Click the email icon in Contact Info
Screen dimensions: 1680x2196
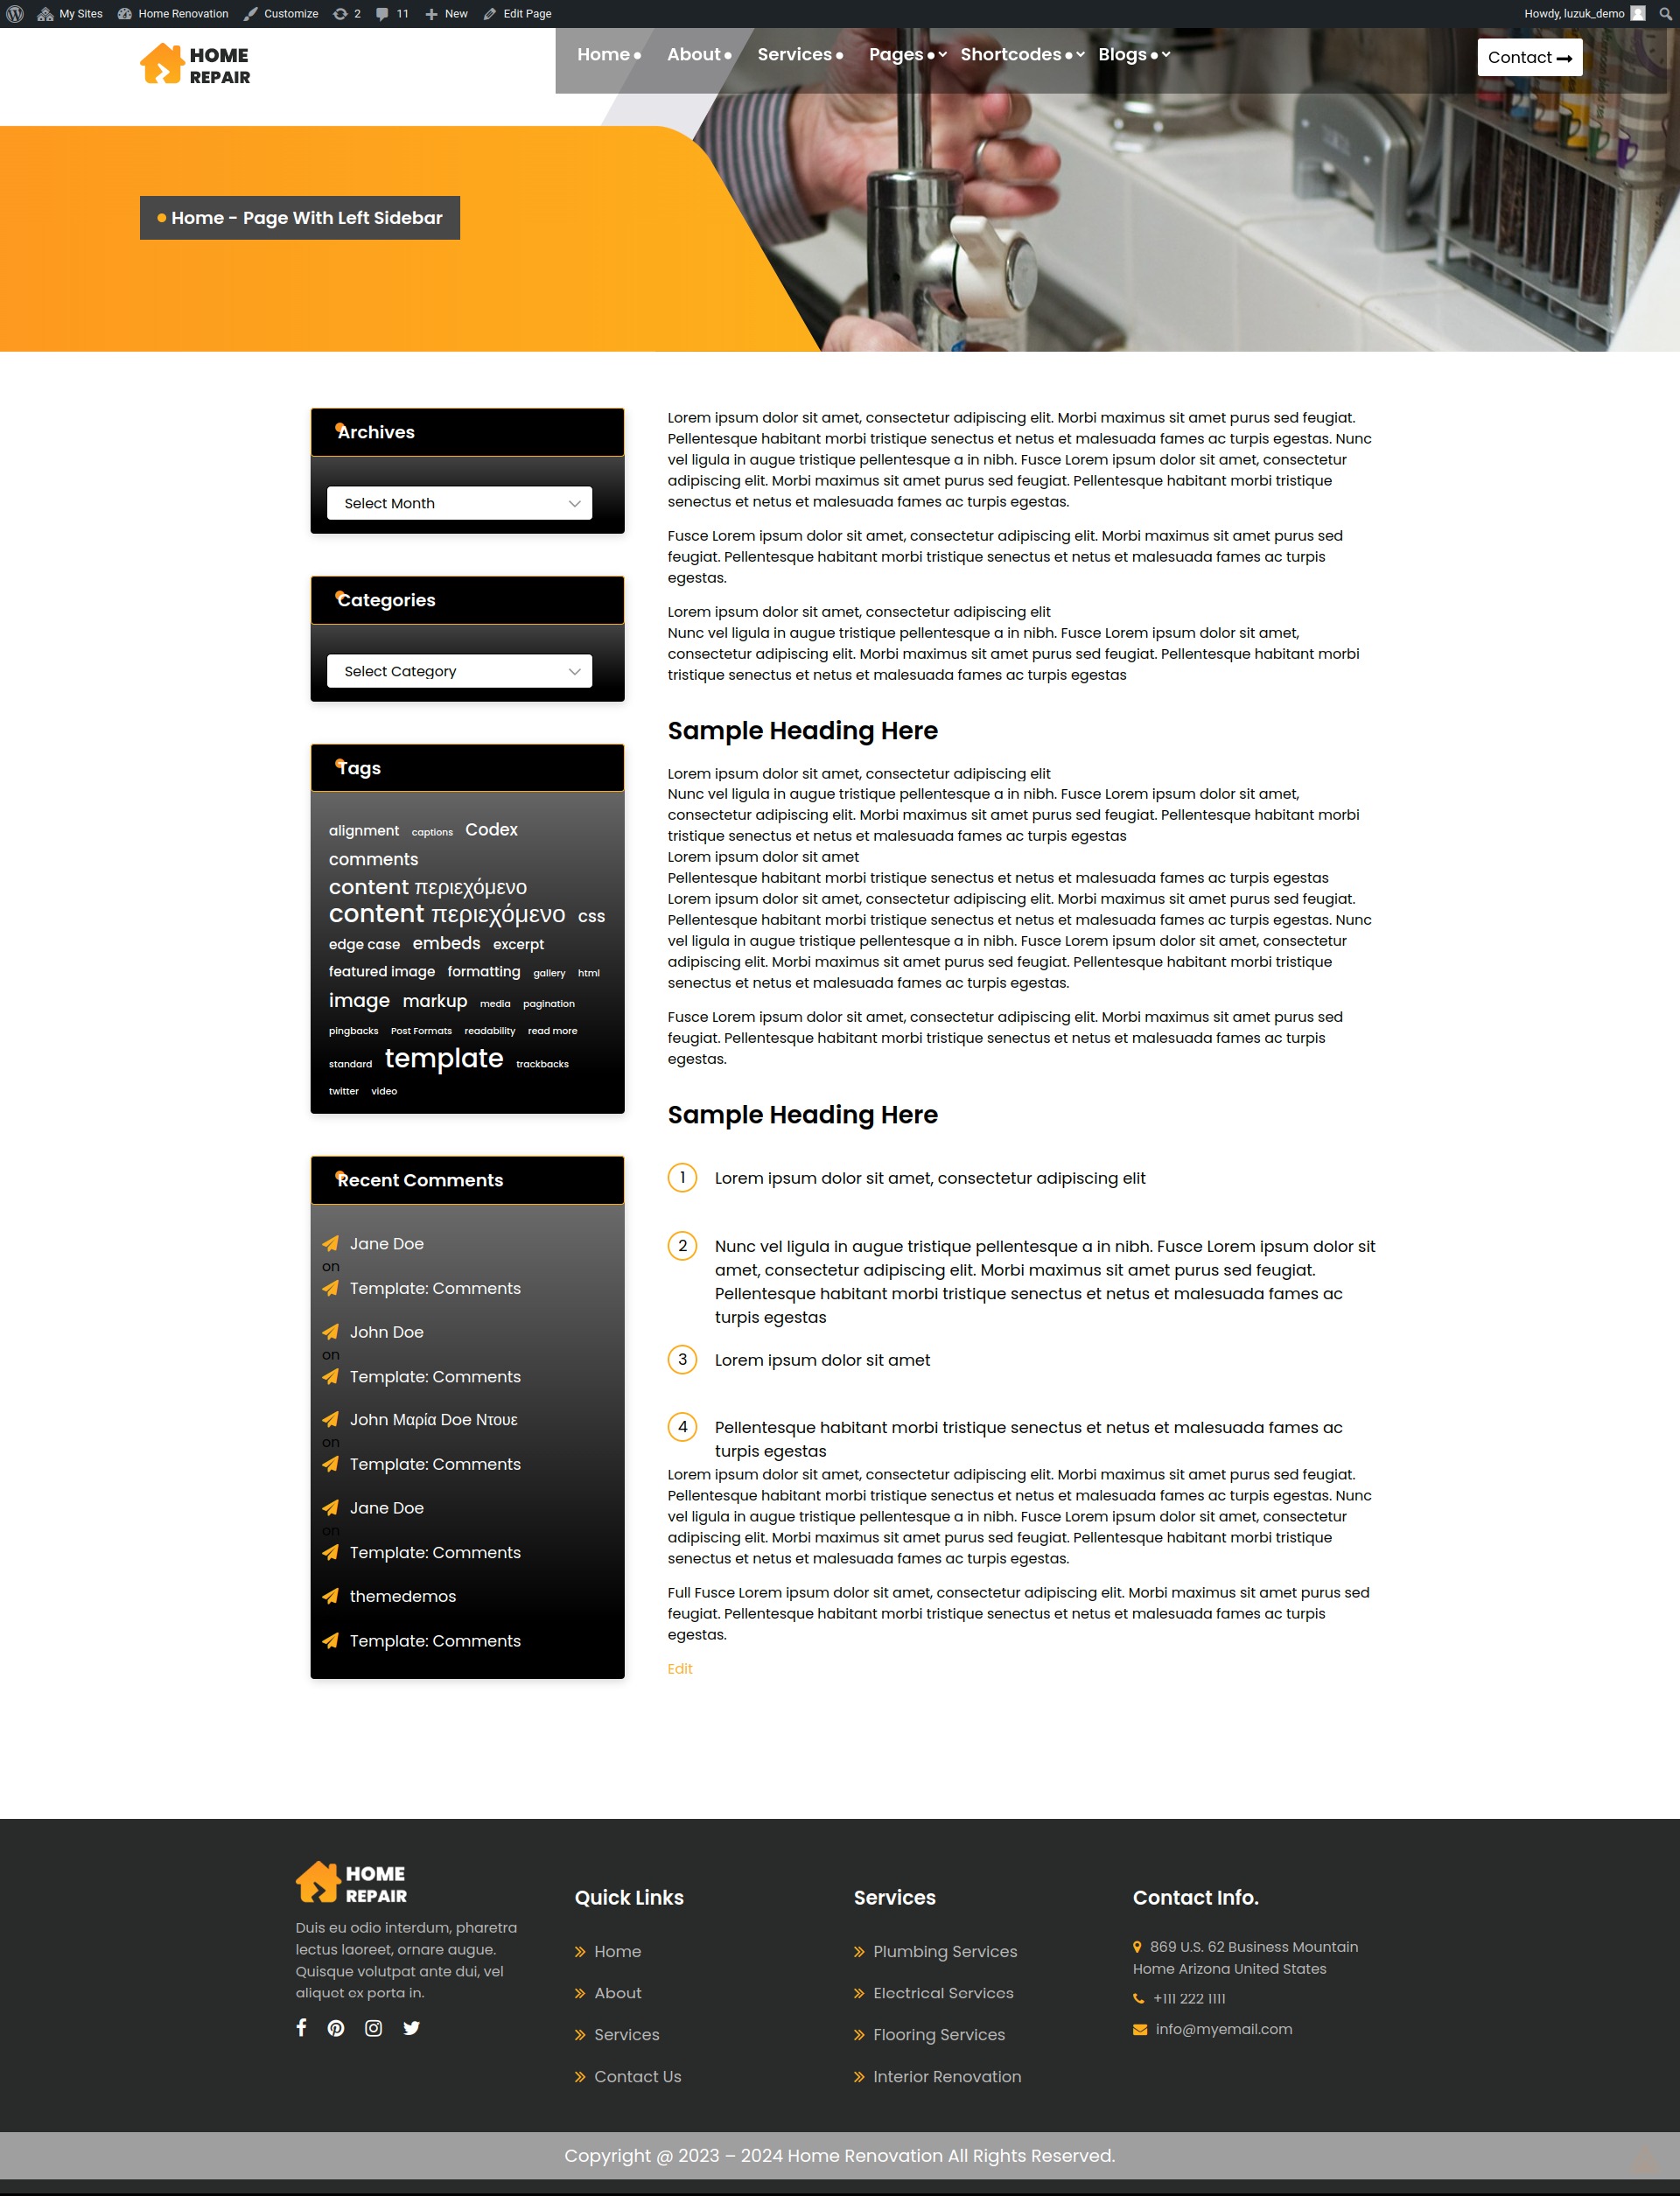[1142, 2028]
